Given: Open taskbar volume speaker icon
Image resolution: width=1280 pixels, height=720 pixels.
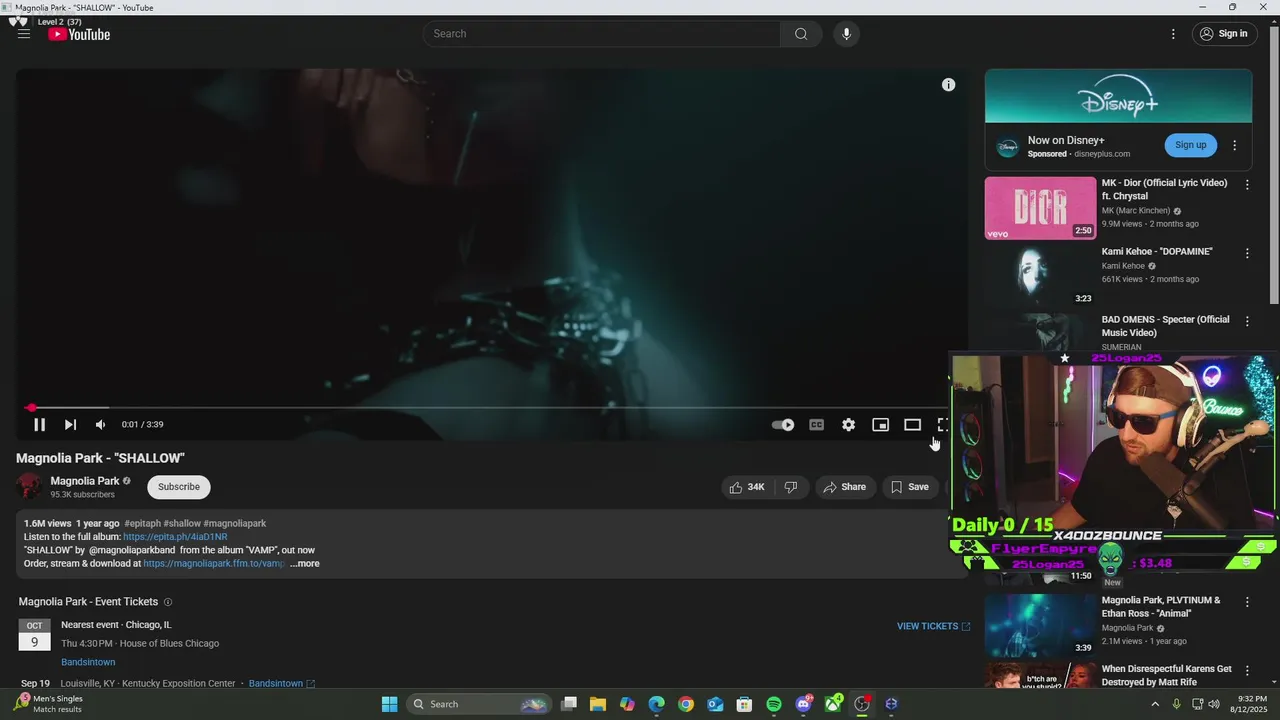Looking at the screenshot, I should click(1214, 704).
